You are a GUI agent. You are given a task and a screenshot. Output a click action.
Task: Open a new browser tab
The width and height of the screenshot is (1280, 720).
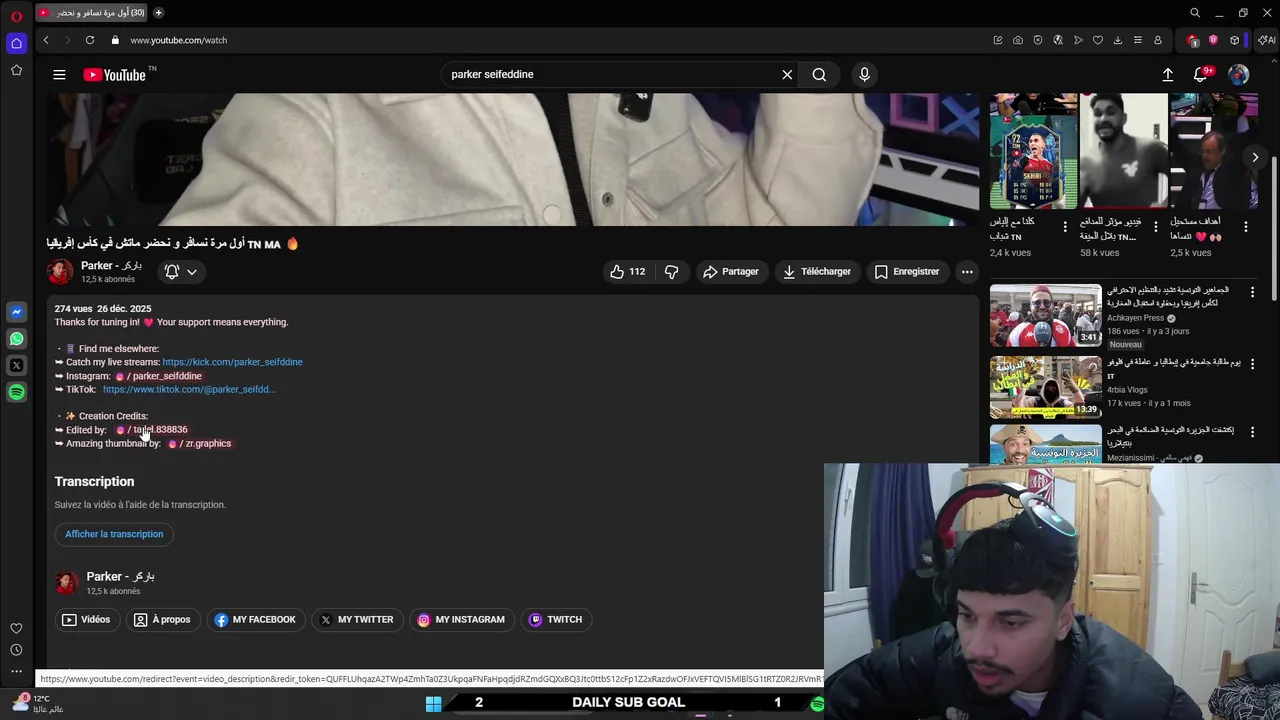point(158,13)
